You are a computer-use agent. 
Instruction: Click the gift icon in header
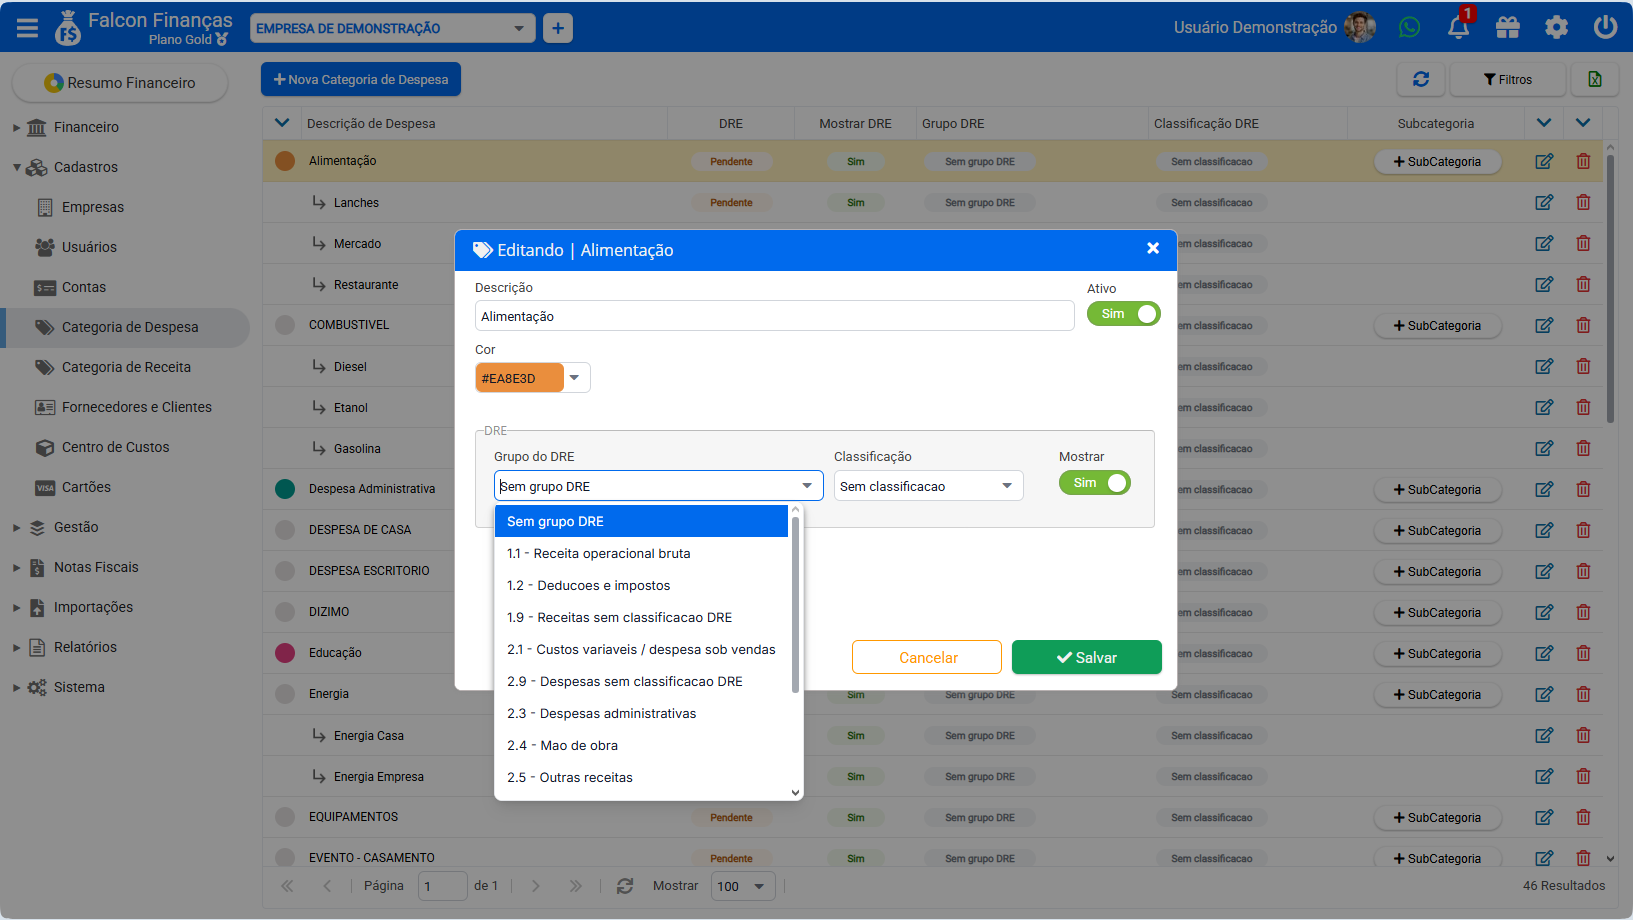pyautogui.click(x=1508, y=27)
